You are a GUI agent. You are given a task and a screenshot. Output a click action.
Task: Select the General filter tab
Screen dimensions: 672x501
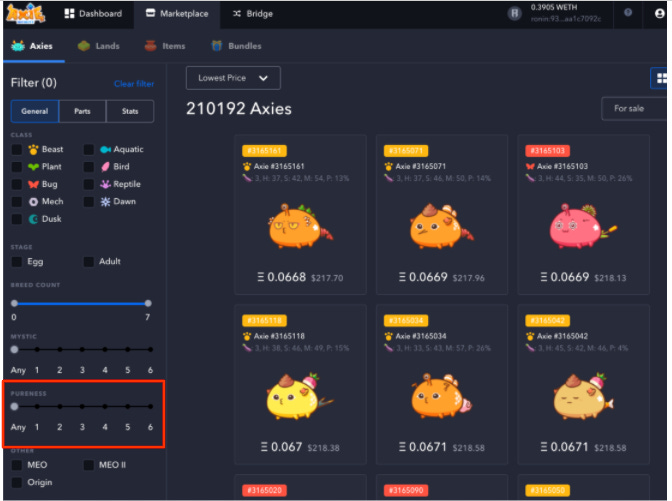coord(35,111)
